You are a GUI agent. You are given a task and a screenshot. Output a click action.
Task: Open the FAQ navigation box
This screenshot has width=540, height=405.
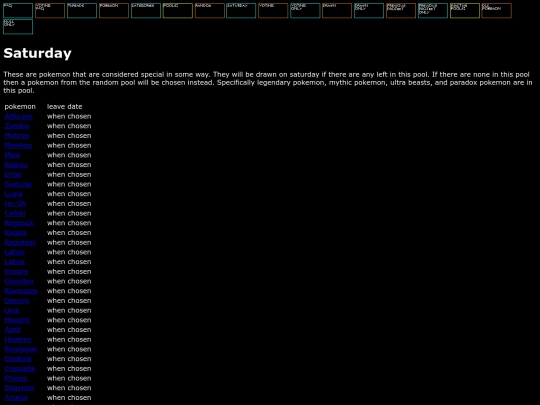click(x=18, y=11)
